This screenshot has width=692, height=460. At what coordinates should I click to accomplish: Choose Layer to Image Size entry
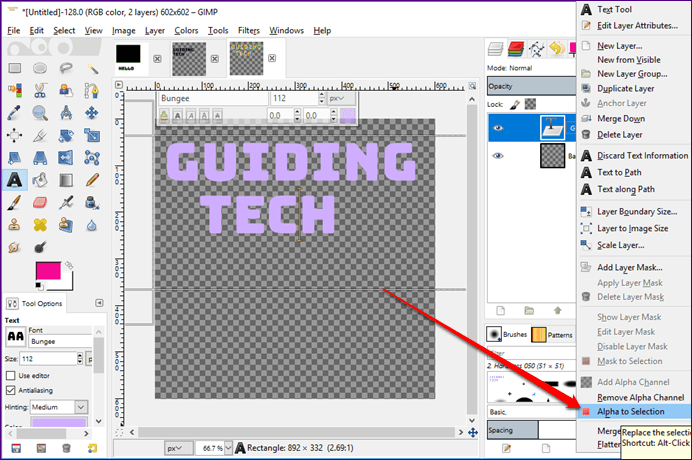click(634, 228)
